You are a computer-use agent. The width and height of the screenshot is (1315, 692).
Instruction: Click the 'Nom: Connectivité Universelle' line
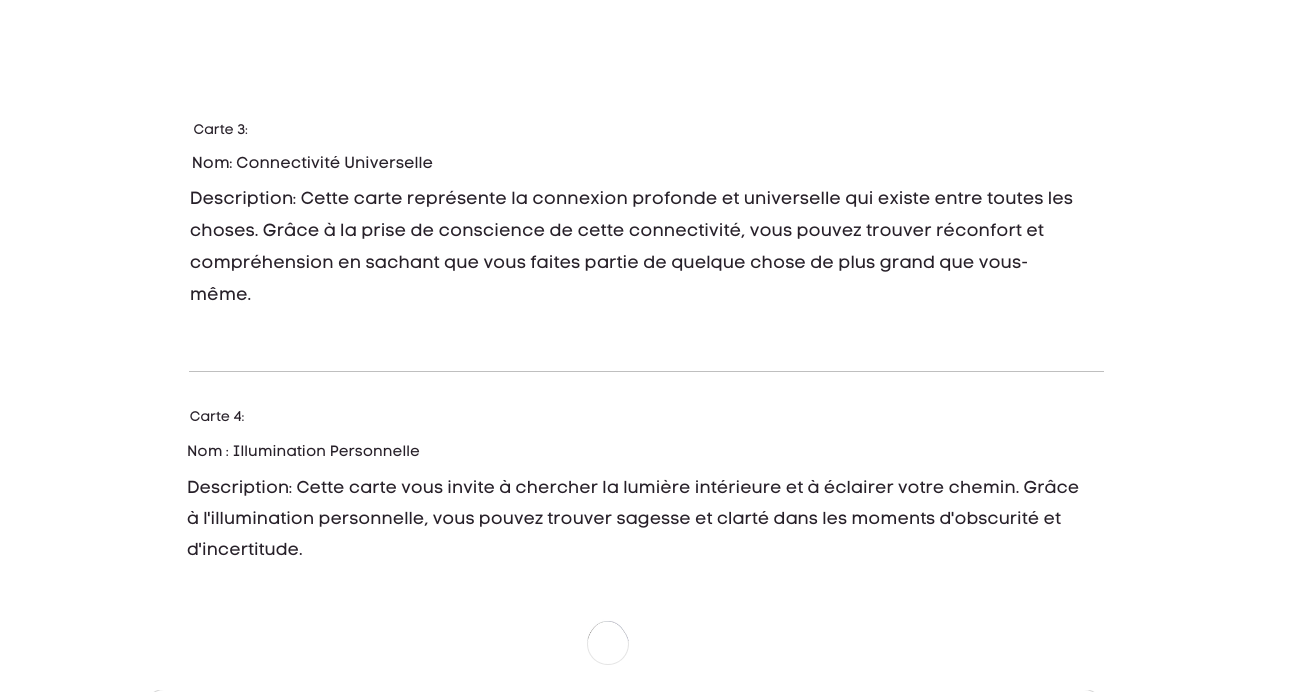[312, 163]
